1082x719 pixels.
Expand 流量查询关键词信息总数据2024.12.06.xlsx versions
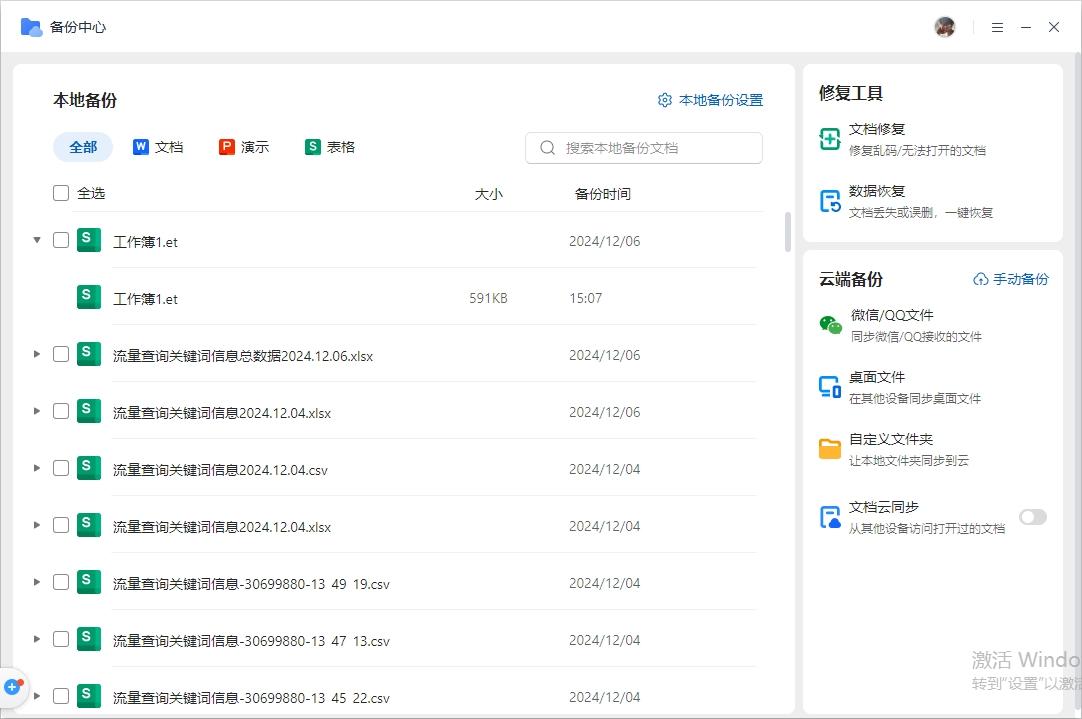37,354
